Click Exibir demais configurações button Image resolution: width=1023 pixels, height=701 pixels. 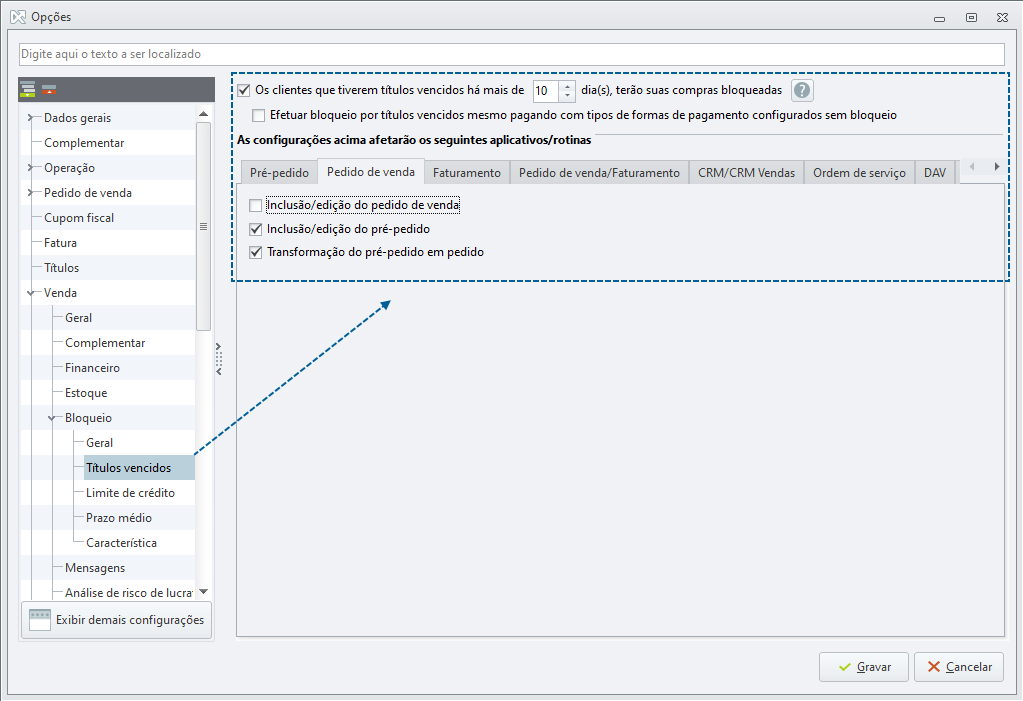click(117, 620)
